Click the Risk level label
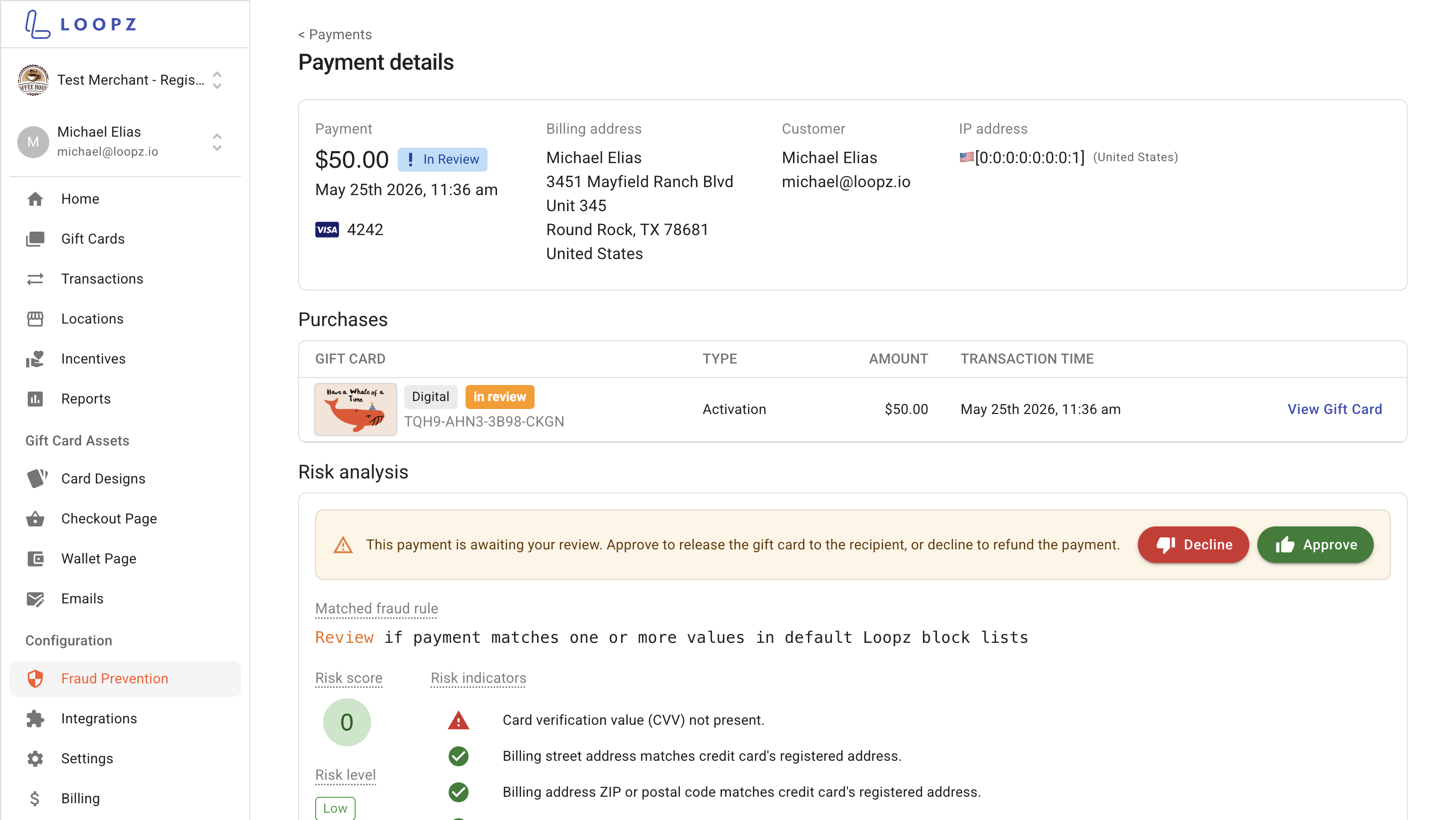1456x820 pixels. [345, 775]
